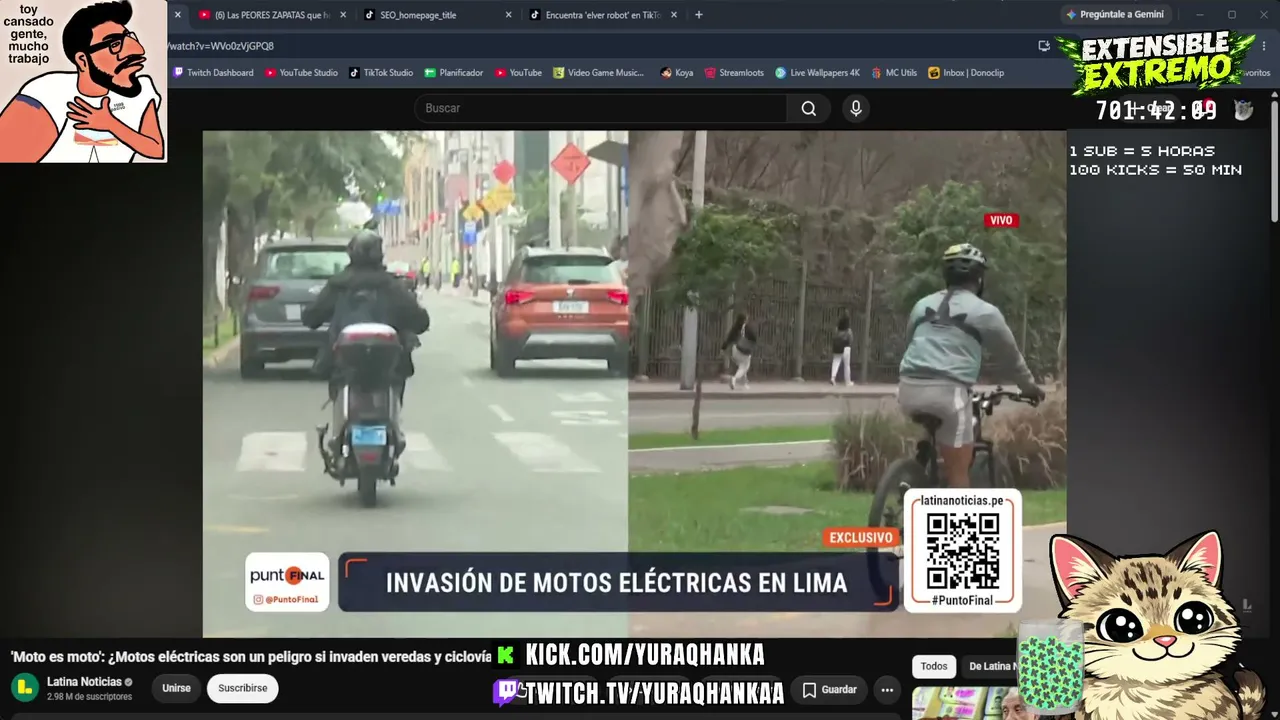Click in the Buscar search field
The width and height of the screenshot is (1280, 720).
coord(600,108)
